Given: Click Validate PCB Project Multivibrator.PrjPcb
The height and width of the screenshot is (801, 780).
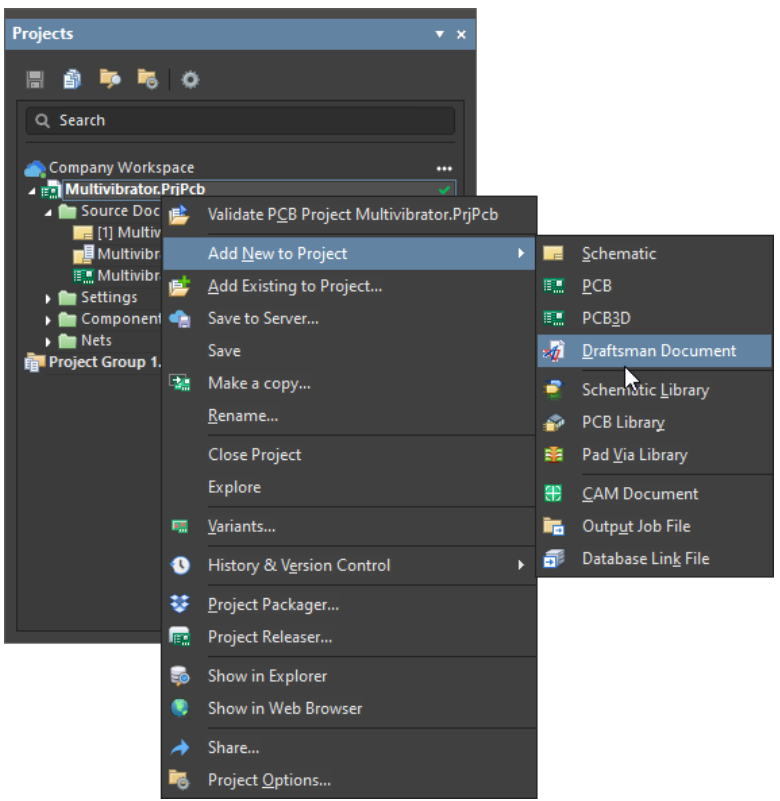Looking at the screenshot, I should [352, 214].
